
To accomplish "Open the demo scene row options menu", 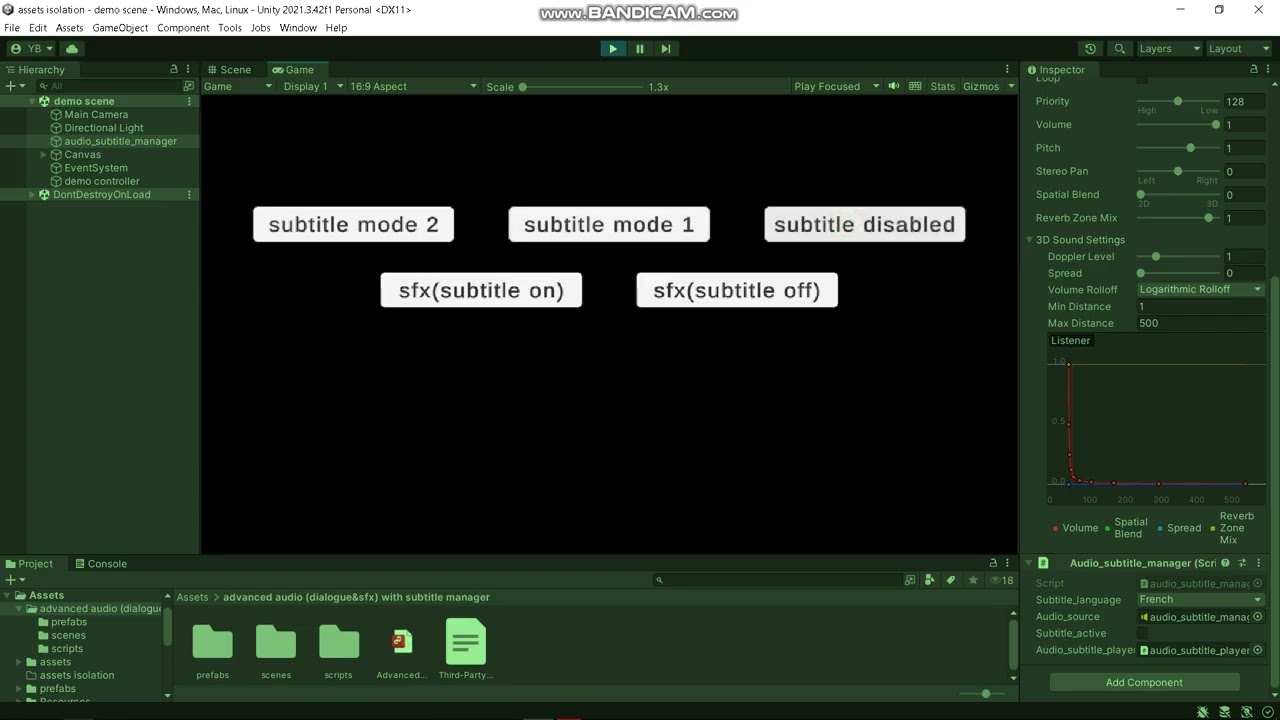I will point(189,101).
